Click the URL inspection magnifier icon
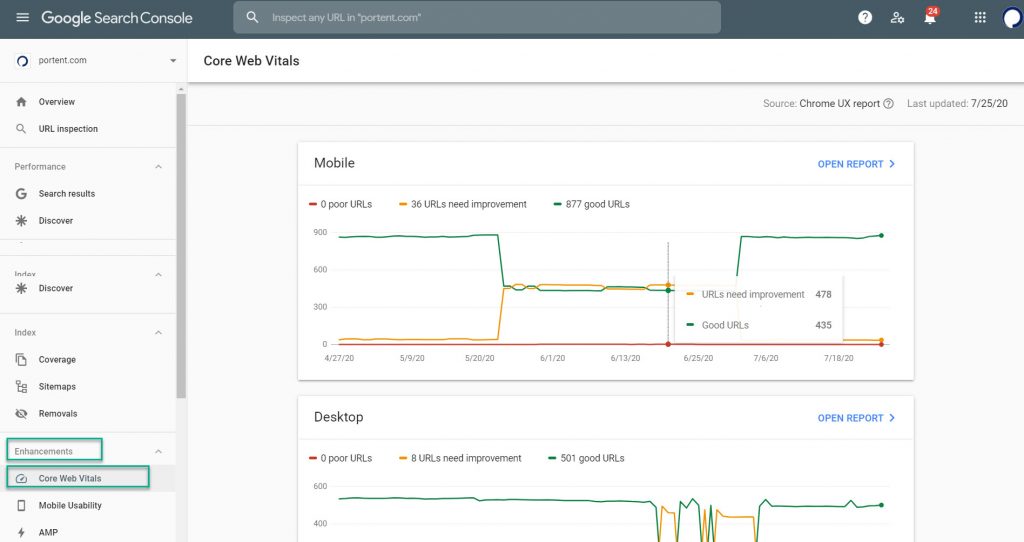1024x542 pixels. (x=22, y=129)
